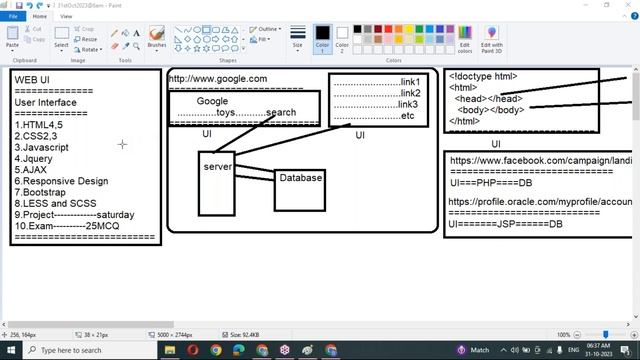The image size is (640, 360).
Task: Choose the Five-point star shape
Action: click(x=197, y=49)
